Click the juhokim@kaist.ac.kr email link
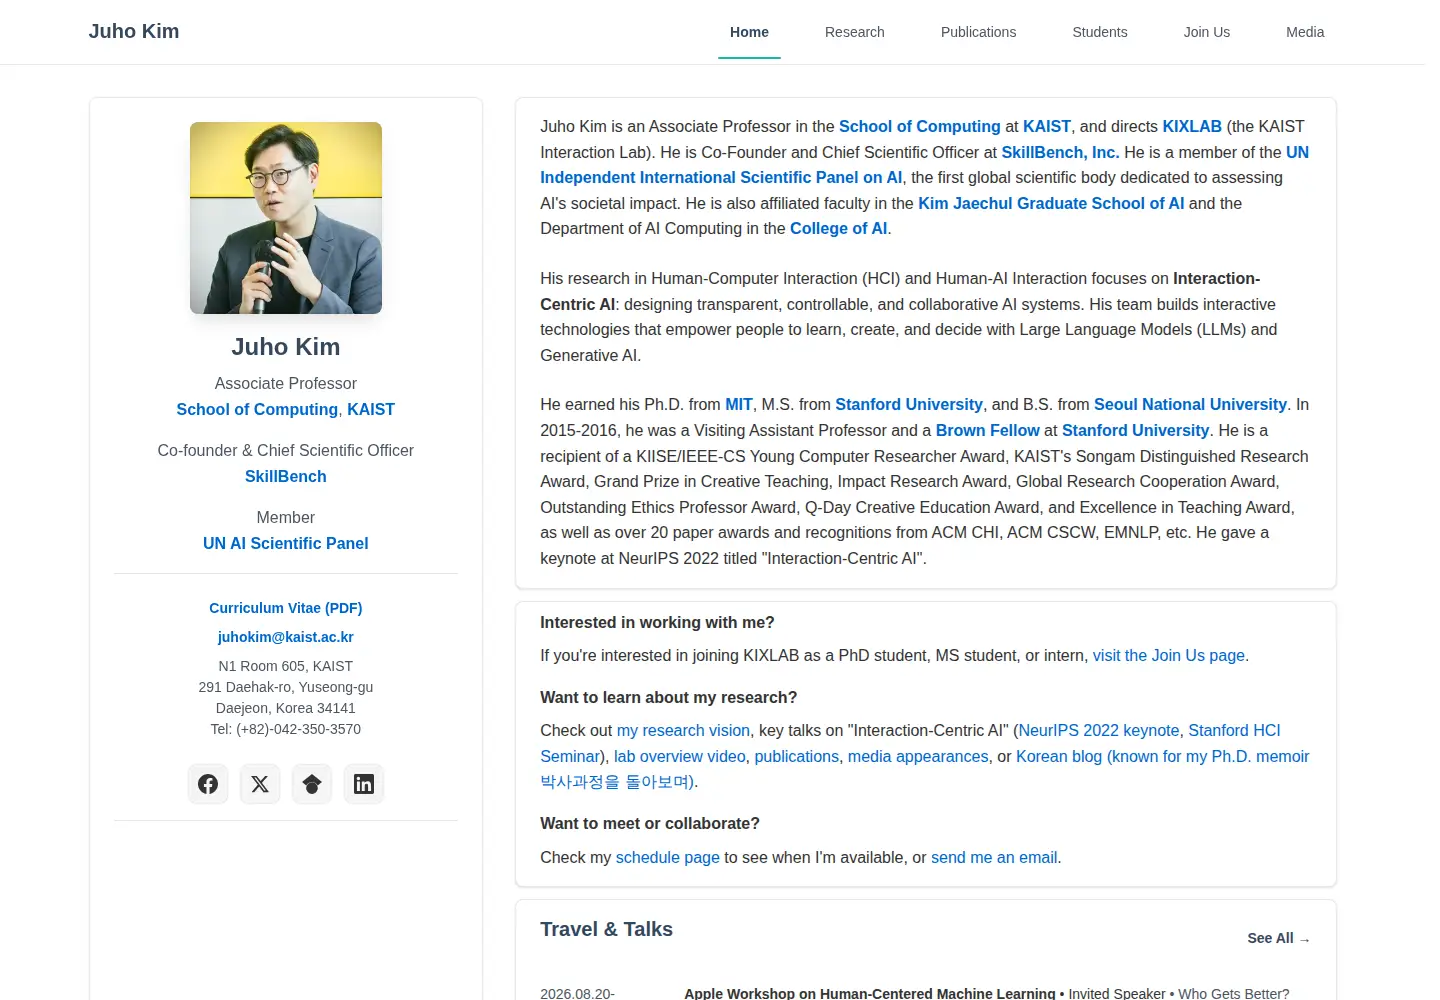The image size is (1440, 1000). [x=286, y=637]
